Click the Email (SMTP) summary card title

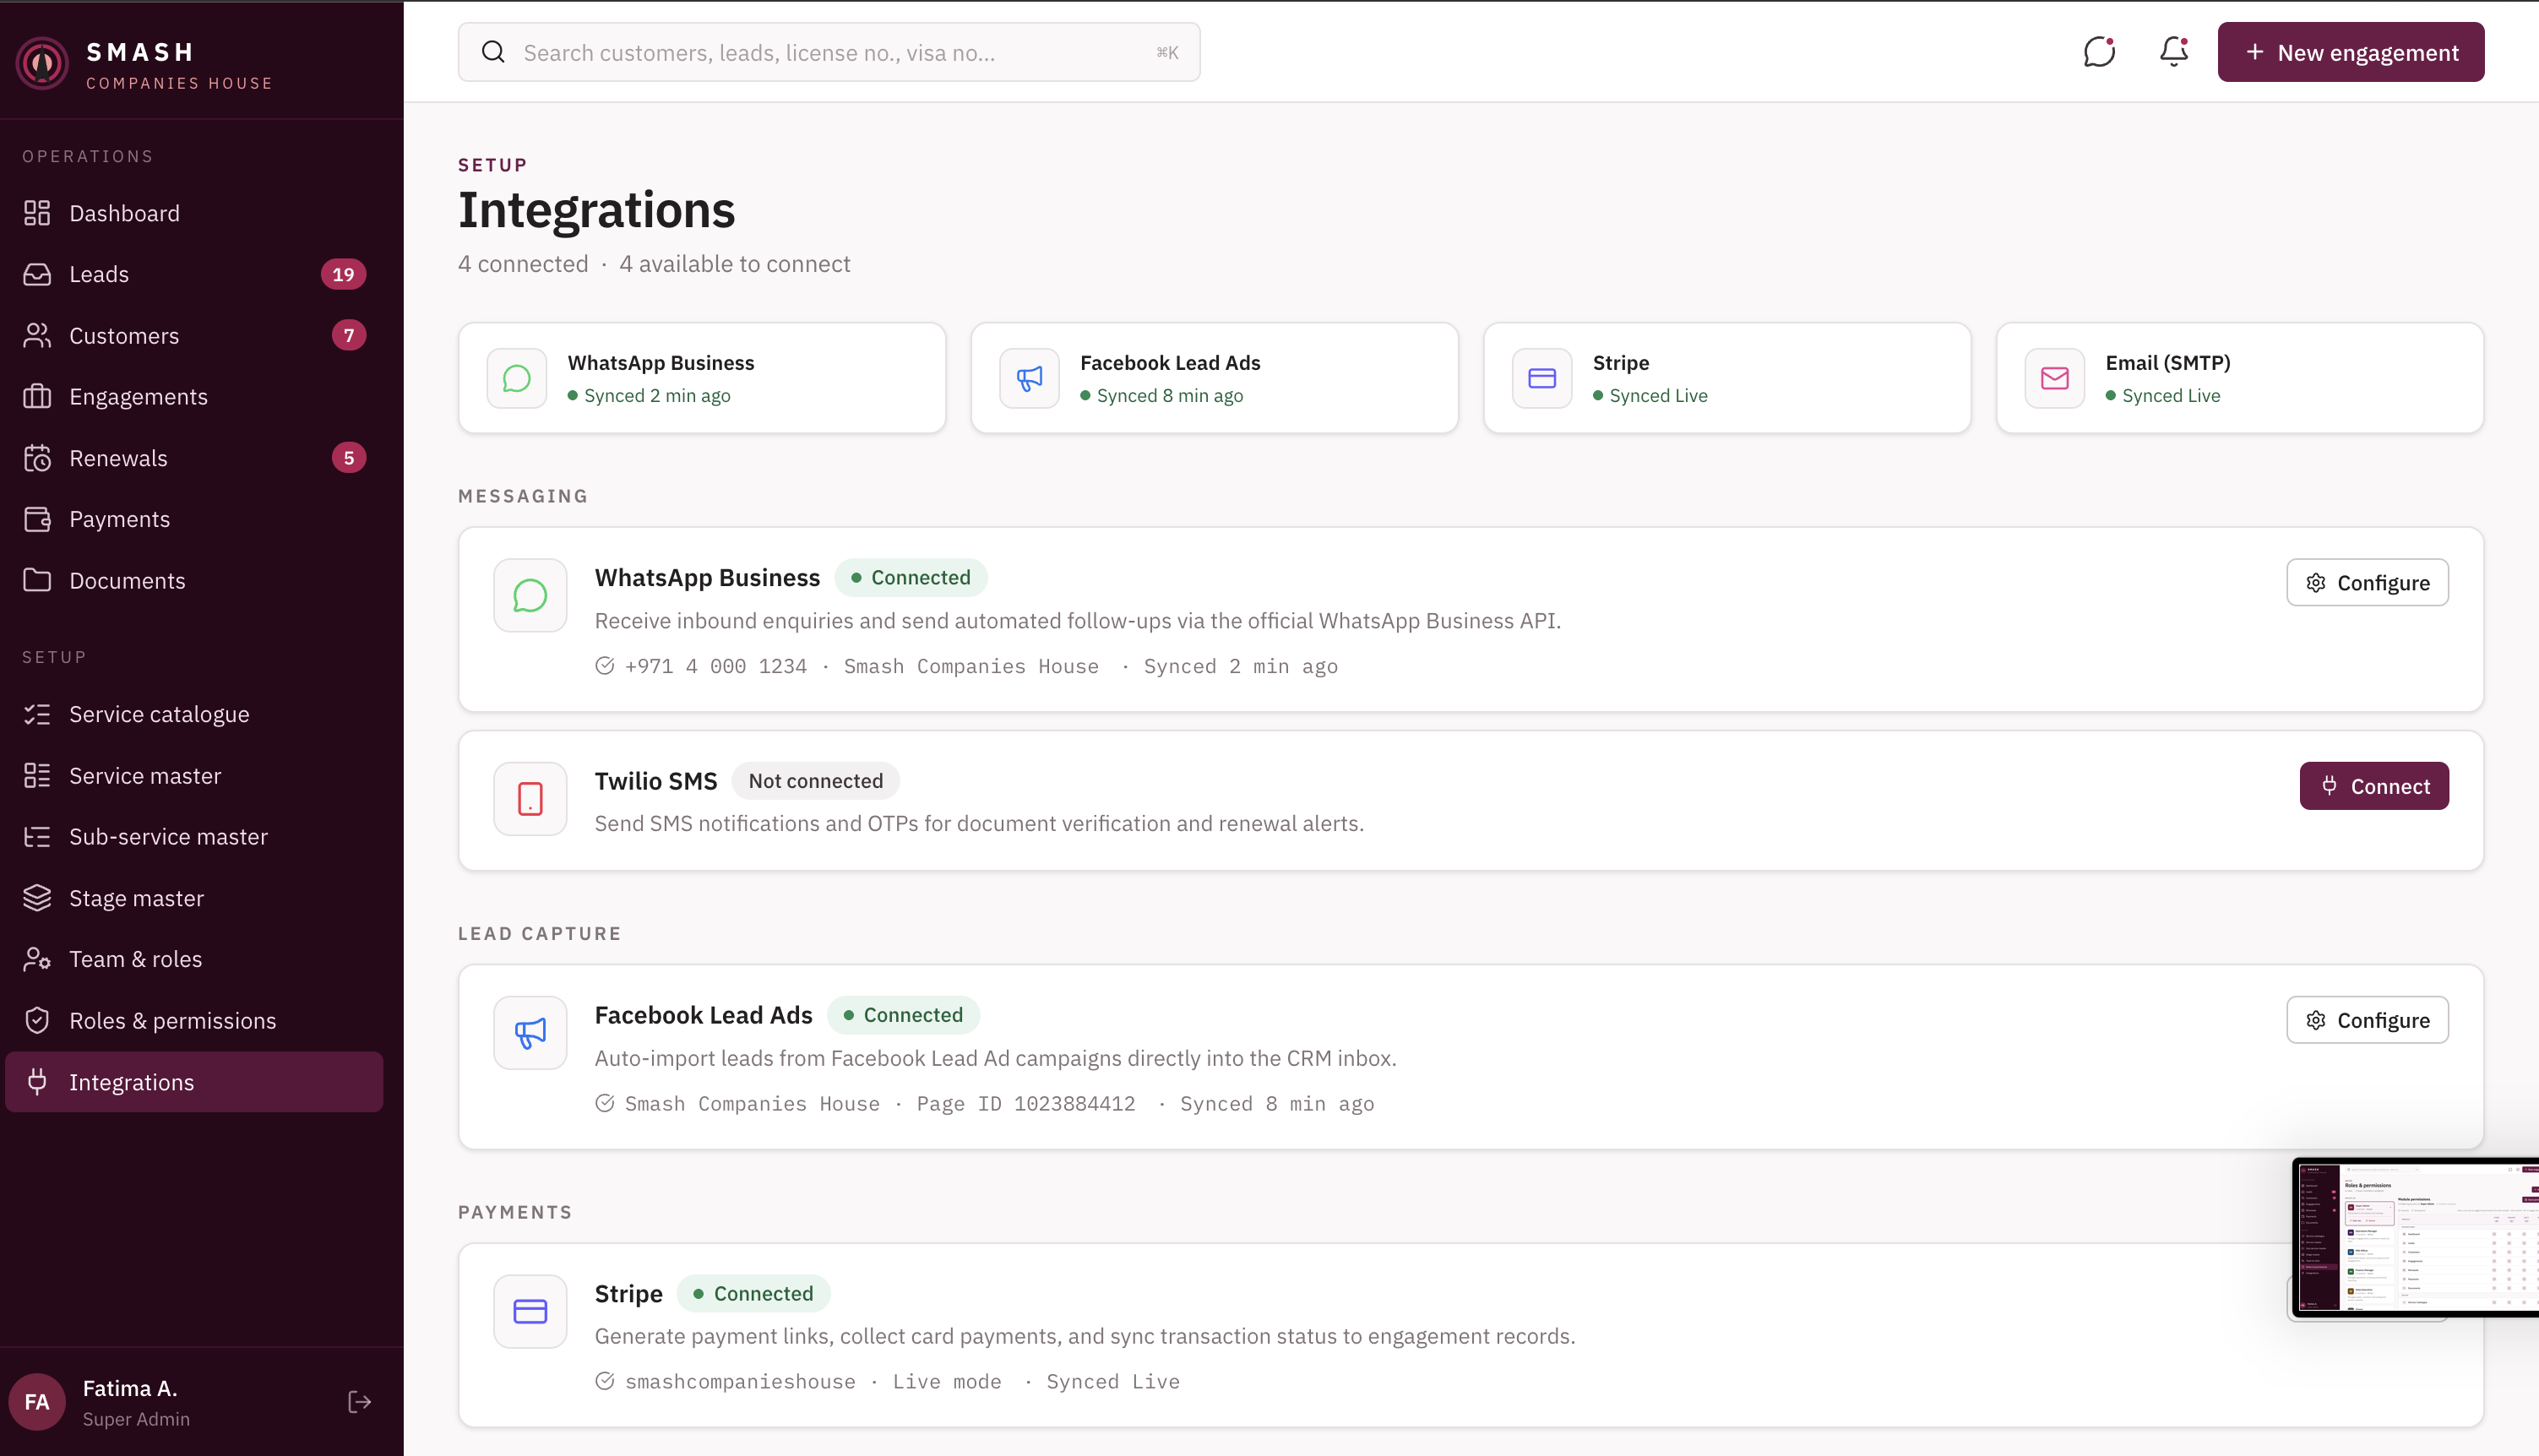[x=2167, y=362]
